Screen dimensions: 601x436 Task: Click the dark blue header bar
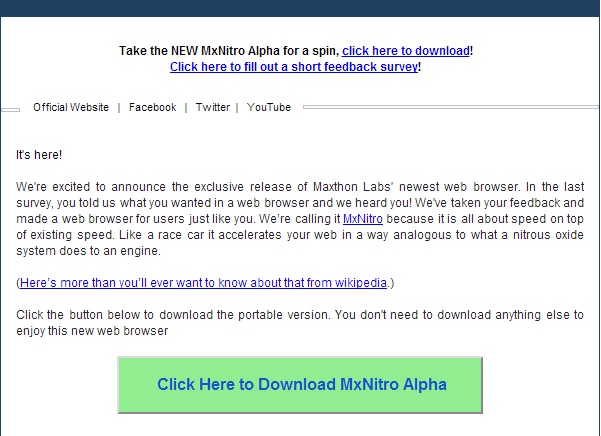(300, 8)
